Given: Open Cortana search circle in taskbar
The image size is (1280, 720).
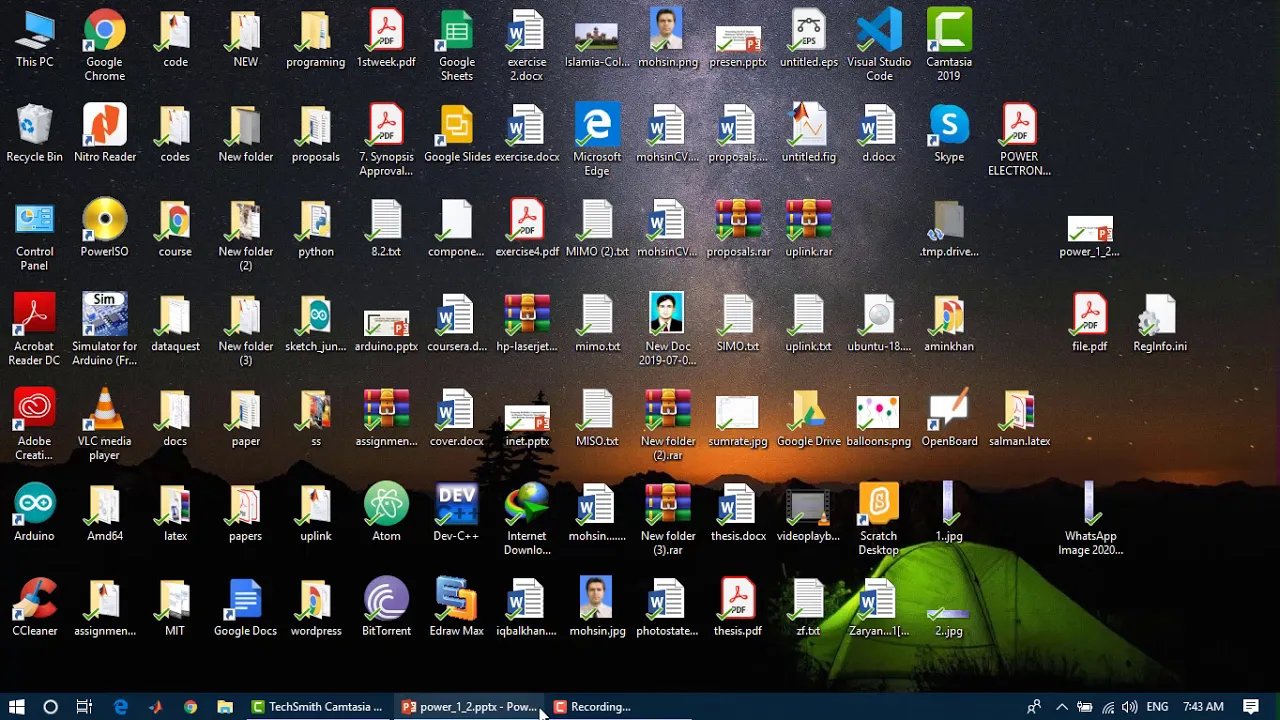Looking at the screenshot, I should [x=50, y=706].
